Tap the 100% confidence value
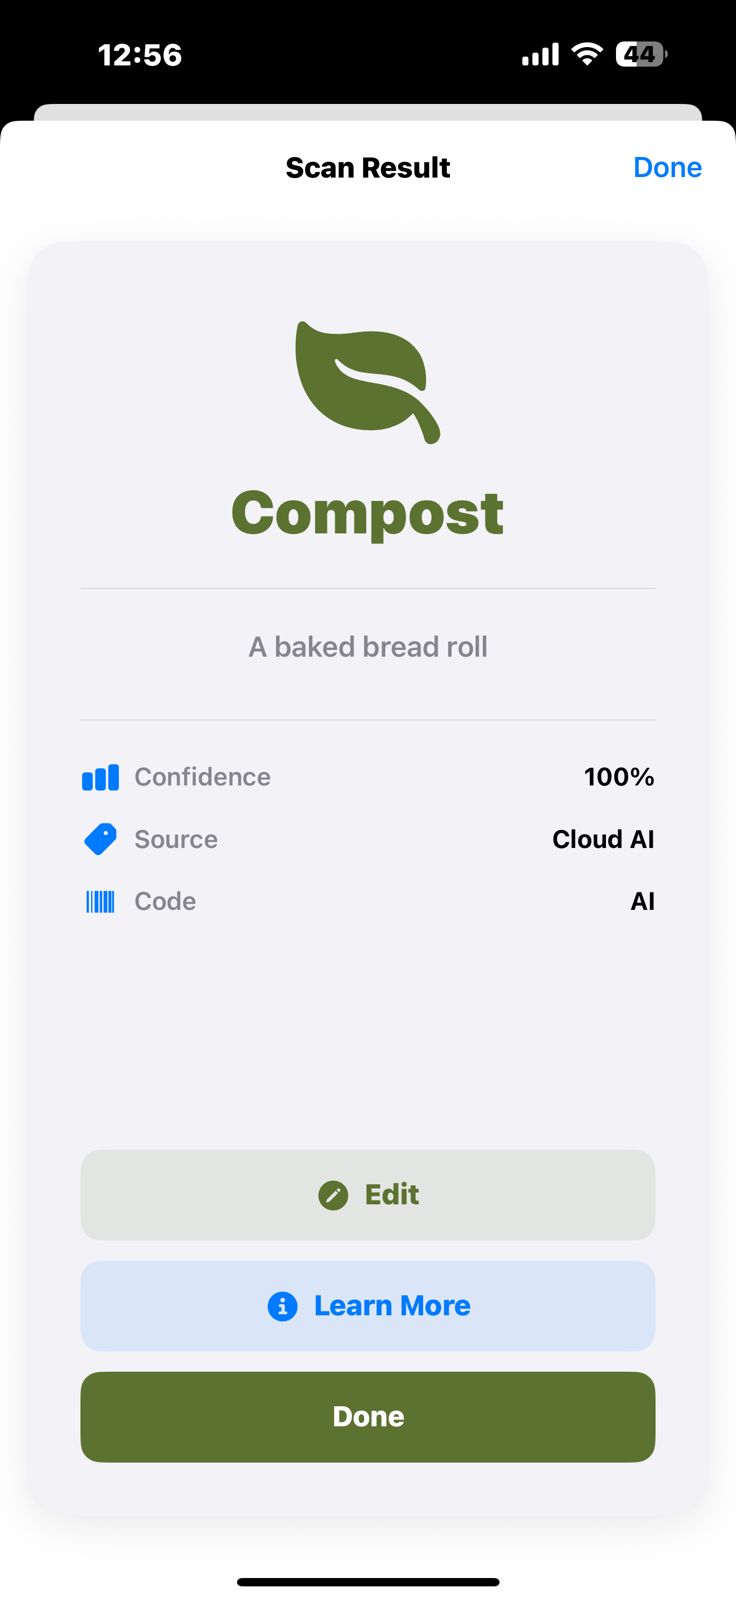The width and height of the screenshot is (736, 1600). coord(619,777)
